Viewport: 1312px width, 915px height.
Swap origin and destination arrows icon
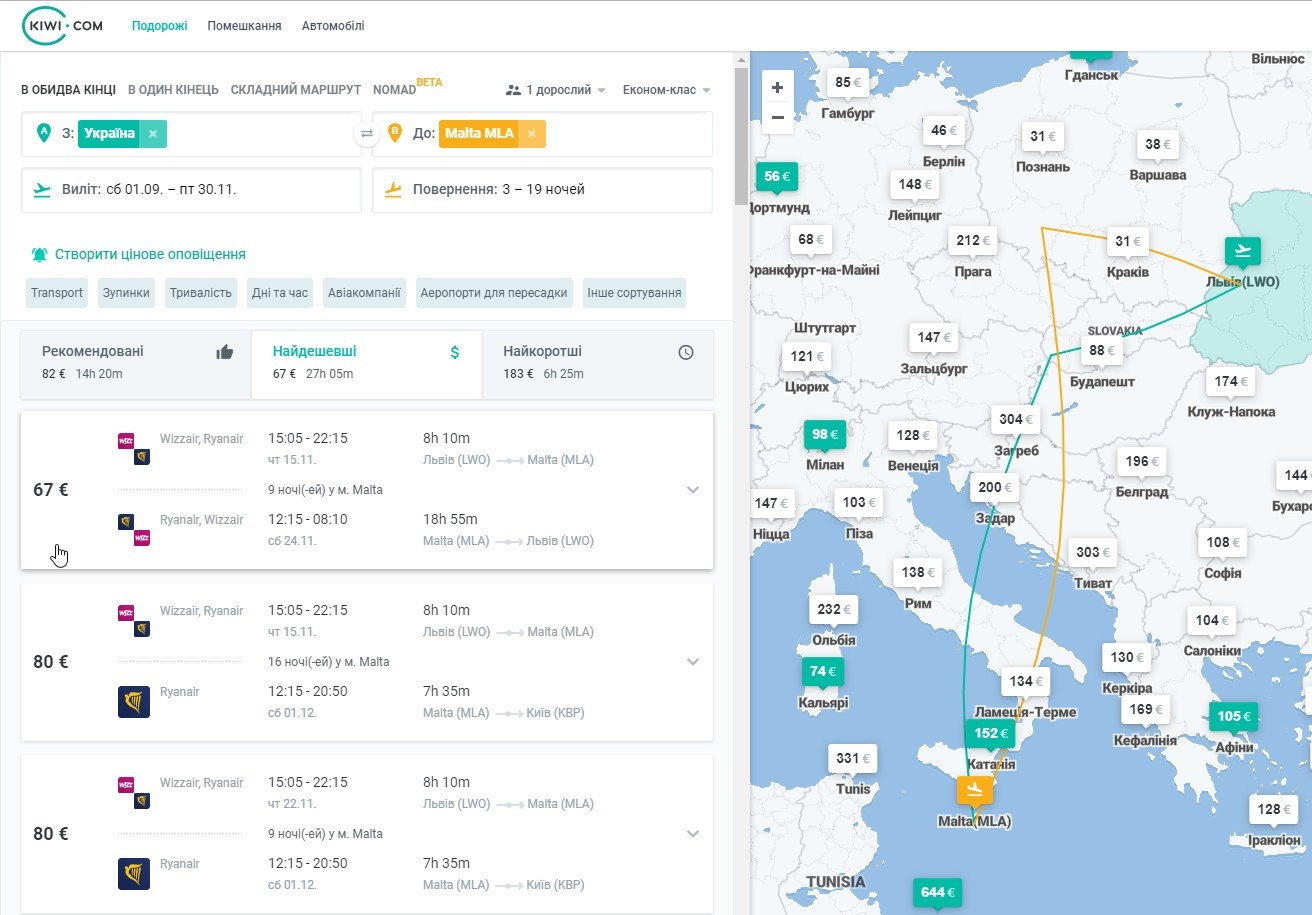click(367, 134)
